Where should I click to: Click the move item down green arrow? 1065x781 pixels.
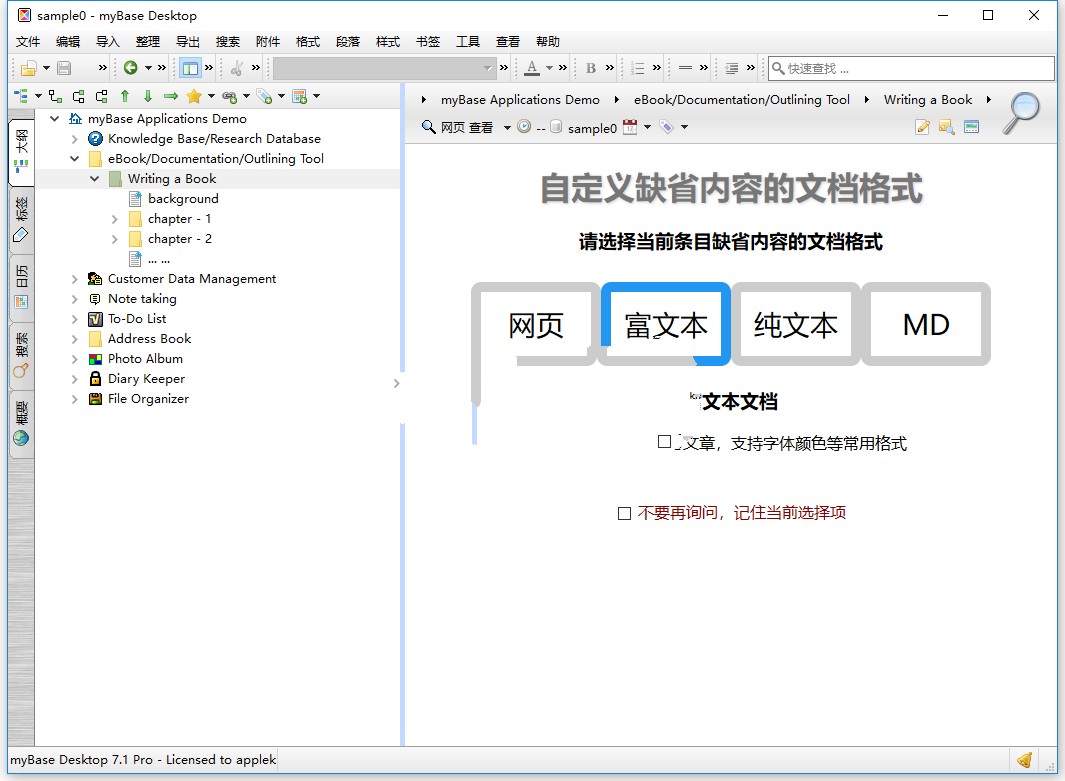tap(148, 96)
